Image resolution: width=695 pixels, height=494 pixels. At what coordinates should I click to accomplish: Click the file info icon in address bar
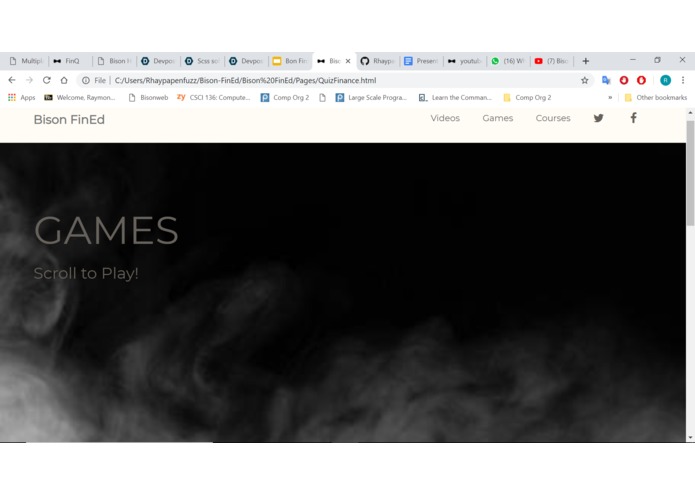pos(86,80)
